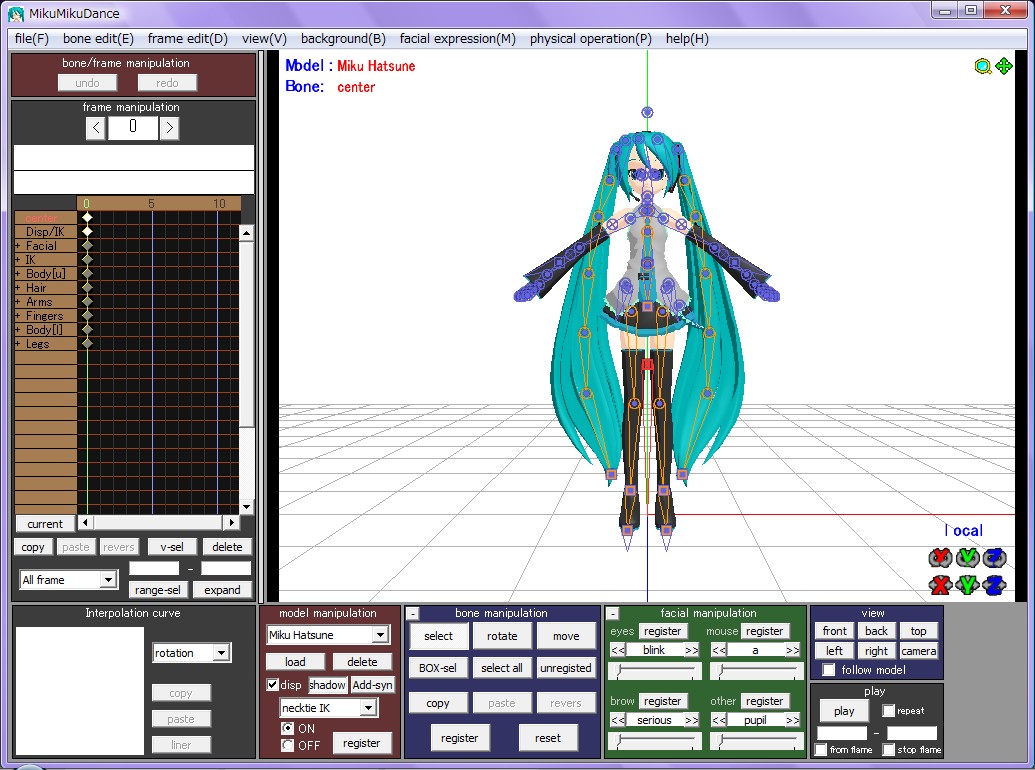Screen dimensions: 1035x770
Task: Click the >> arrow beside mouth morph 'a'
Action: coord(792,650)
